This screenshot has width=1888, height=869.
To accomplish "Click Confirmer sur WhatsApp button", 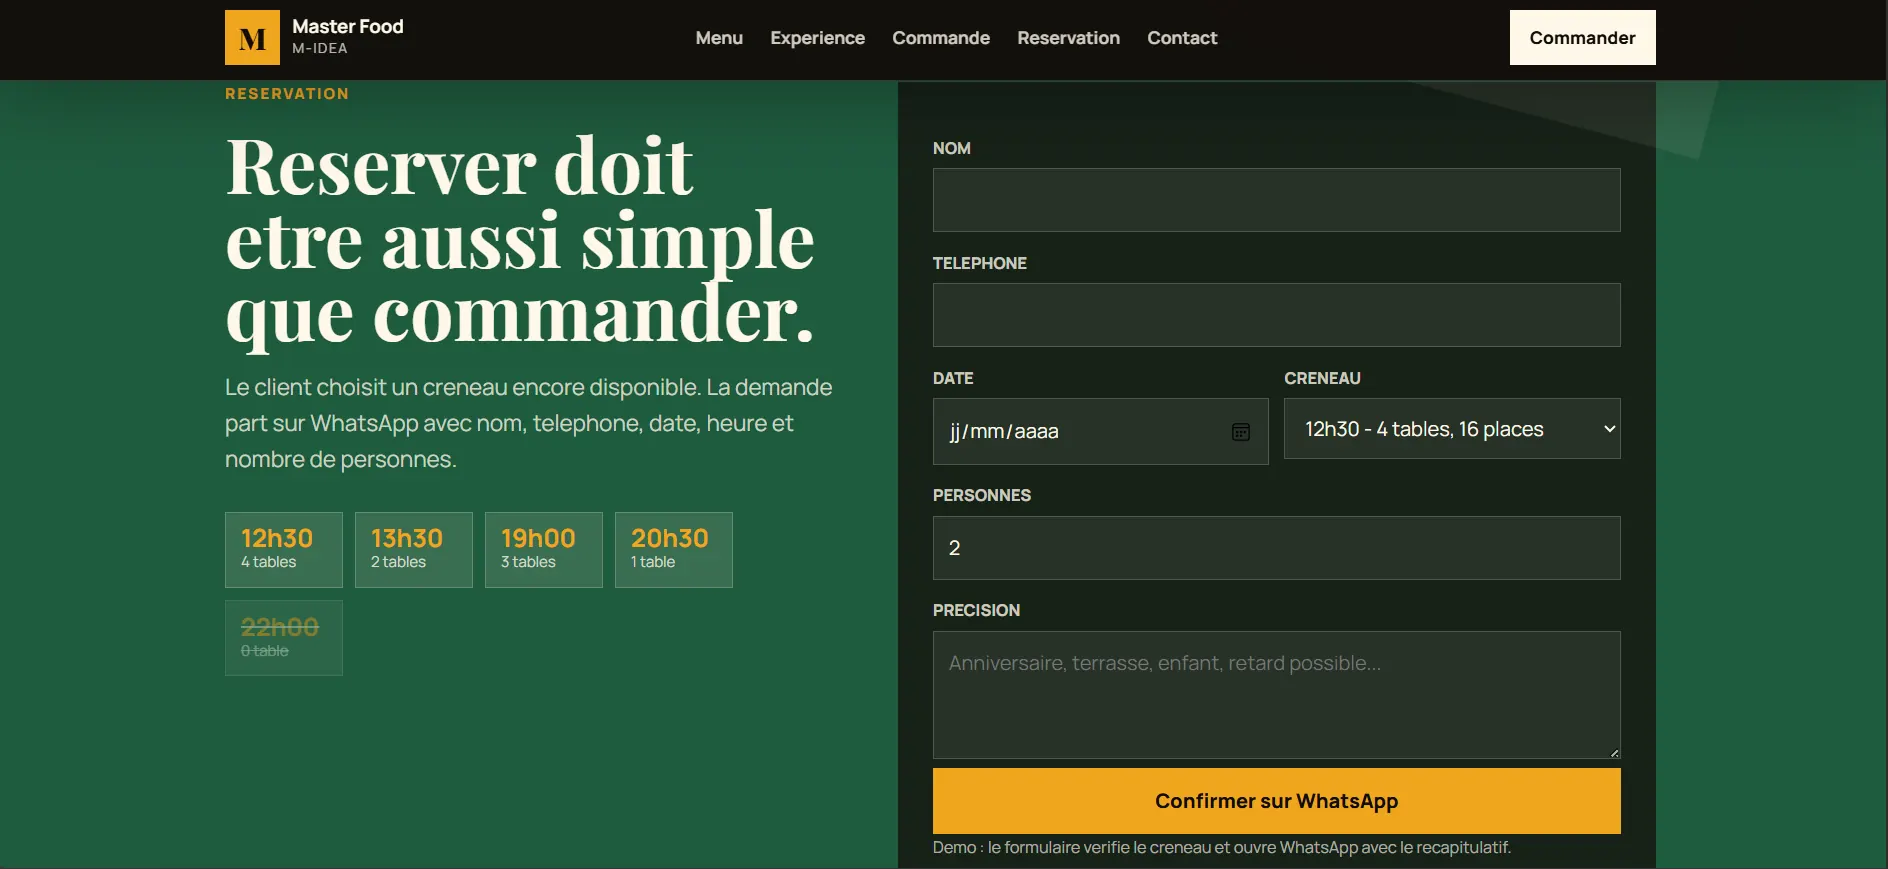I will tap(1277, 801).
